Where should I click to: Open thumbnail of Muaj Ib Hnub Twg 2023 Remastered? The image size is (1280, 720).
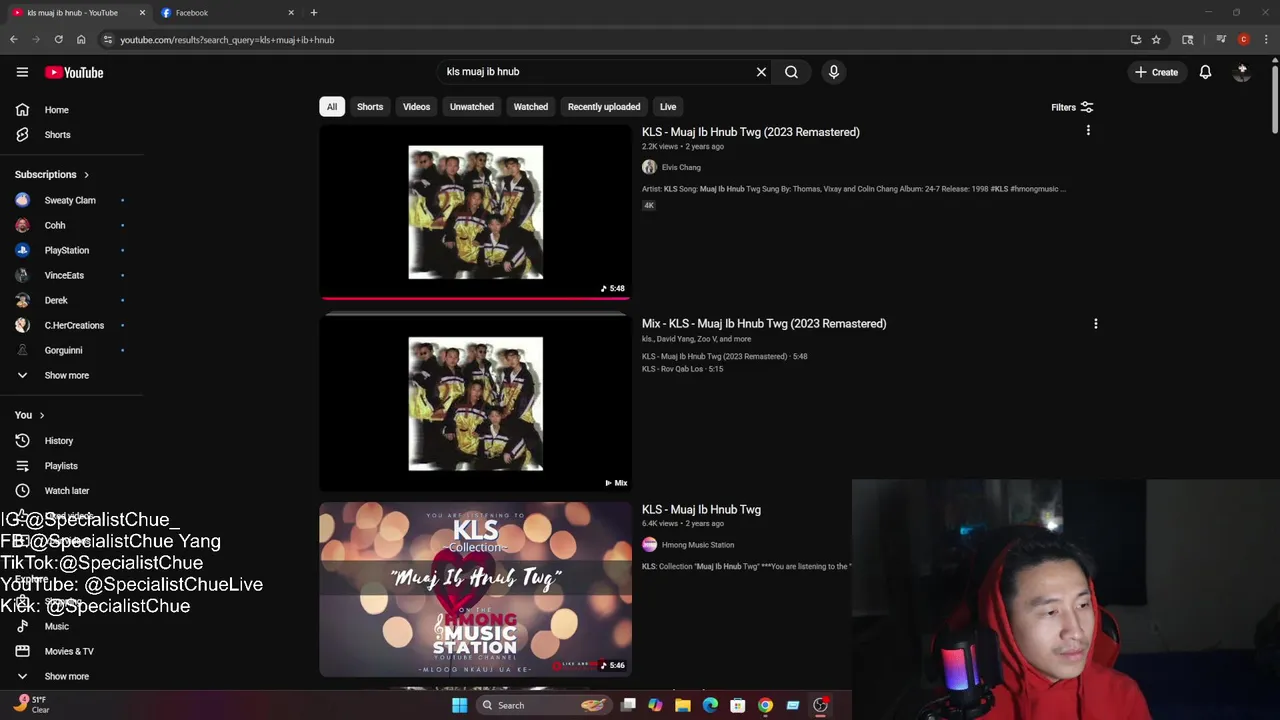coord(475,212)
